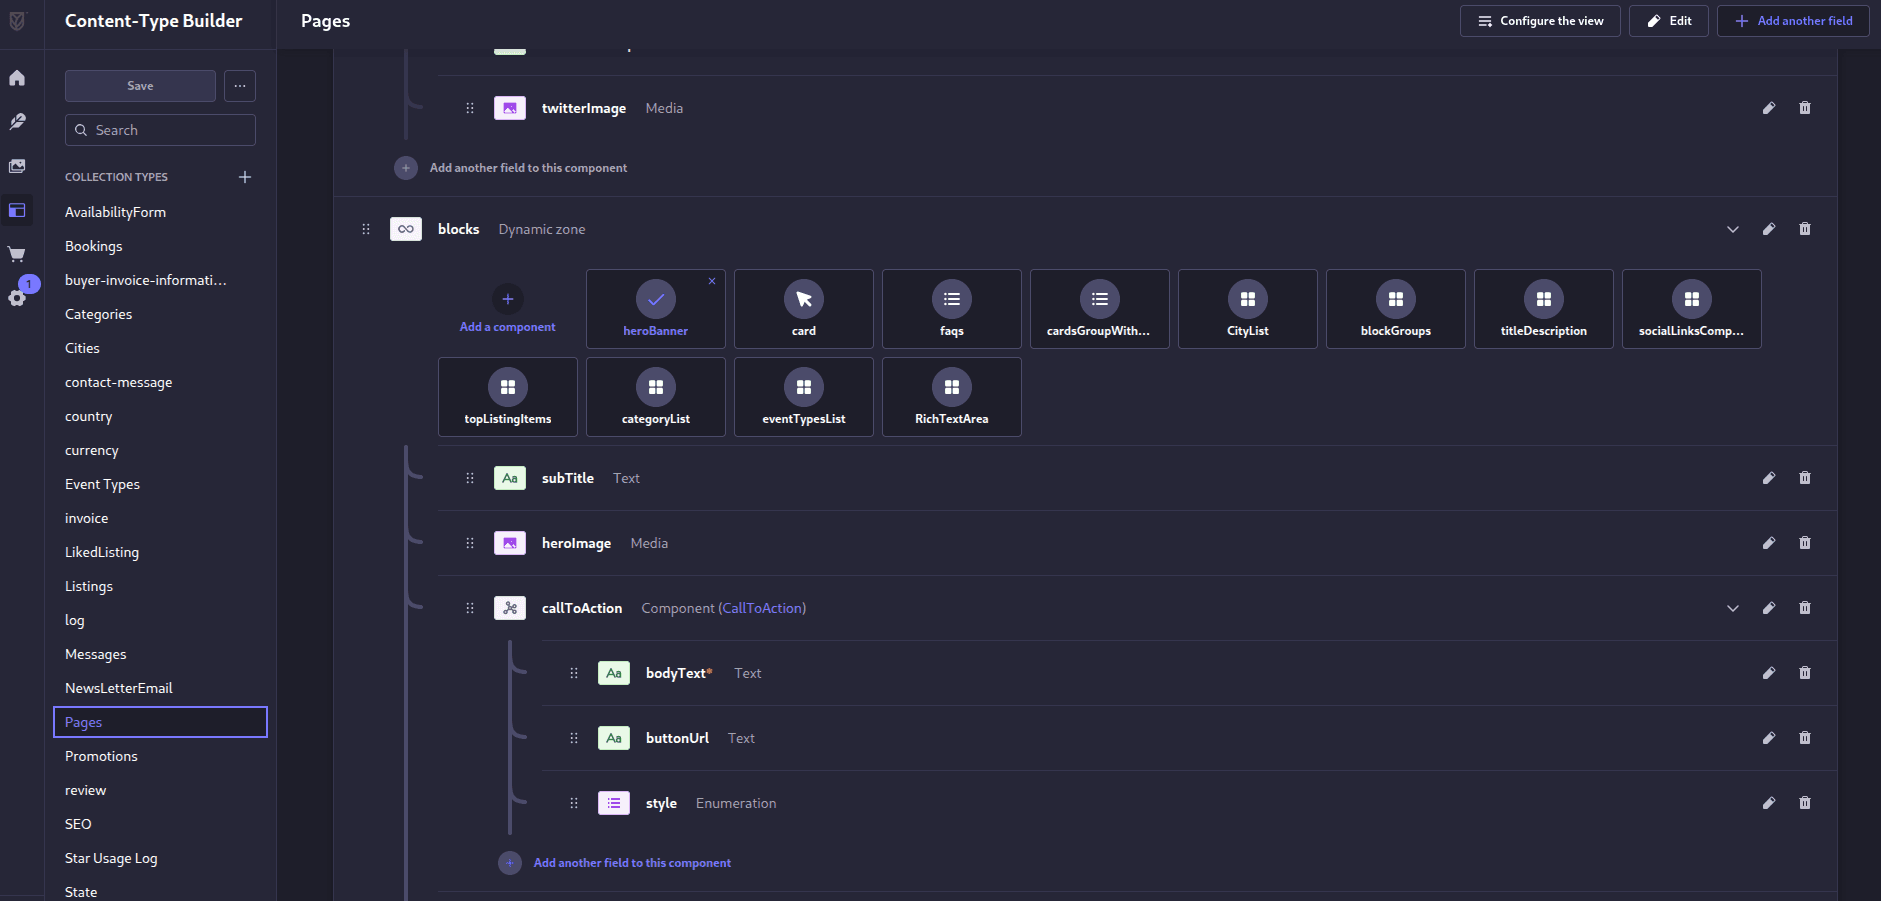Grab the drag handle of the subTitle row

pos(470,478)
